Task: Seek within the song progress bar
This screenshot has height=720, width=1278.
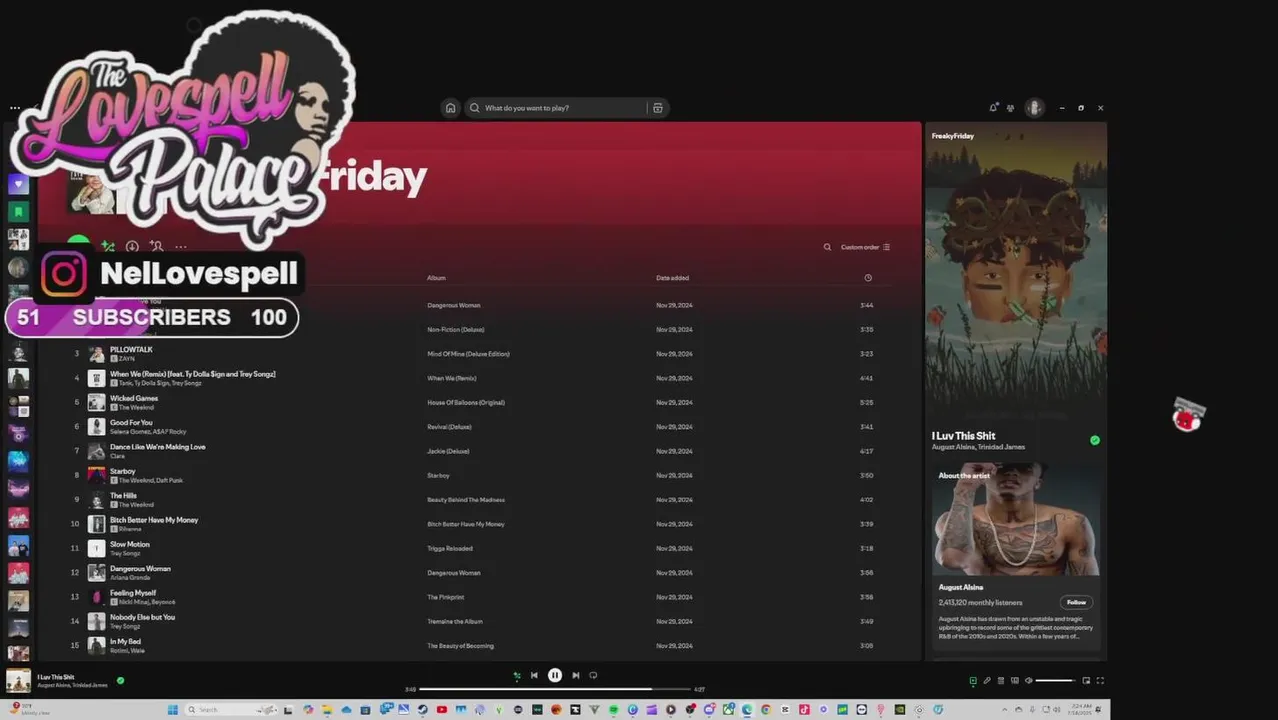Action: pyautogui.click(x=555, y=689)
